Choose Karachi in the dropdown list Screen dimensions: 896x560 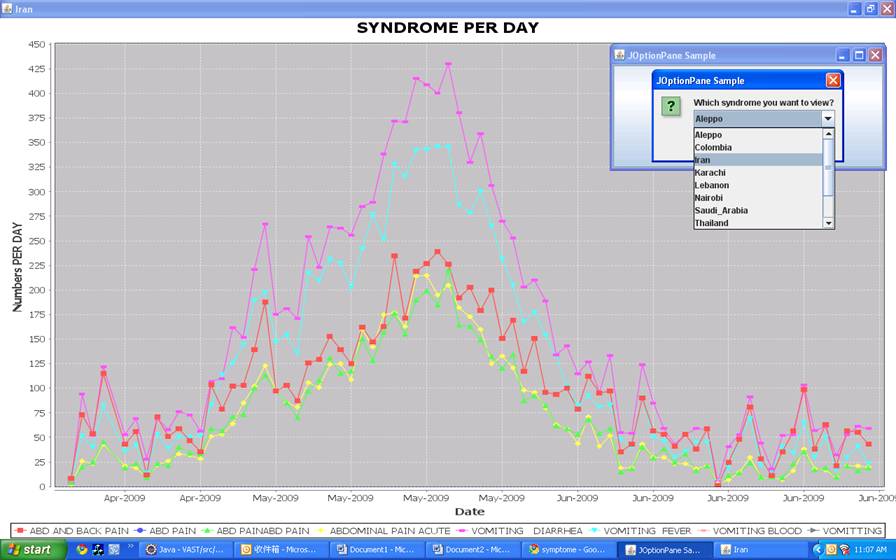click(x=710, y=173)
